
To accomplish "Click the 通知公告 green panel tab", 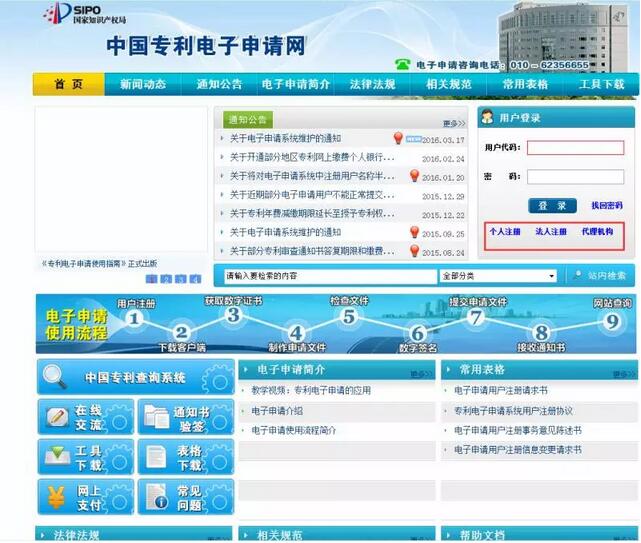I will click(x=248, y=119).
